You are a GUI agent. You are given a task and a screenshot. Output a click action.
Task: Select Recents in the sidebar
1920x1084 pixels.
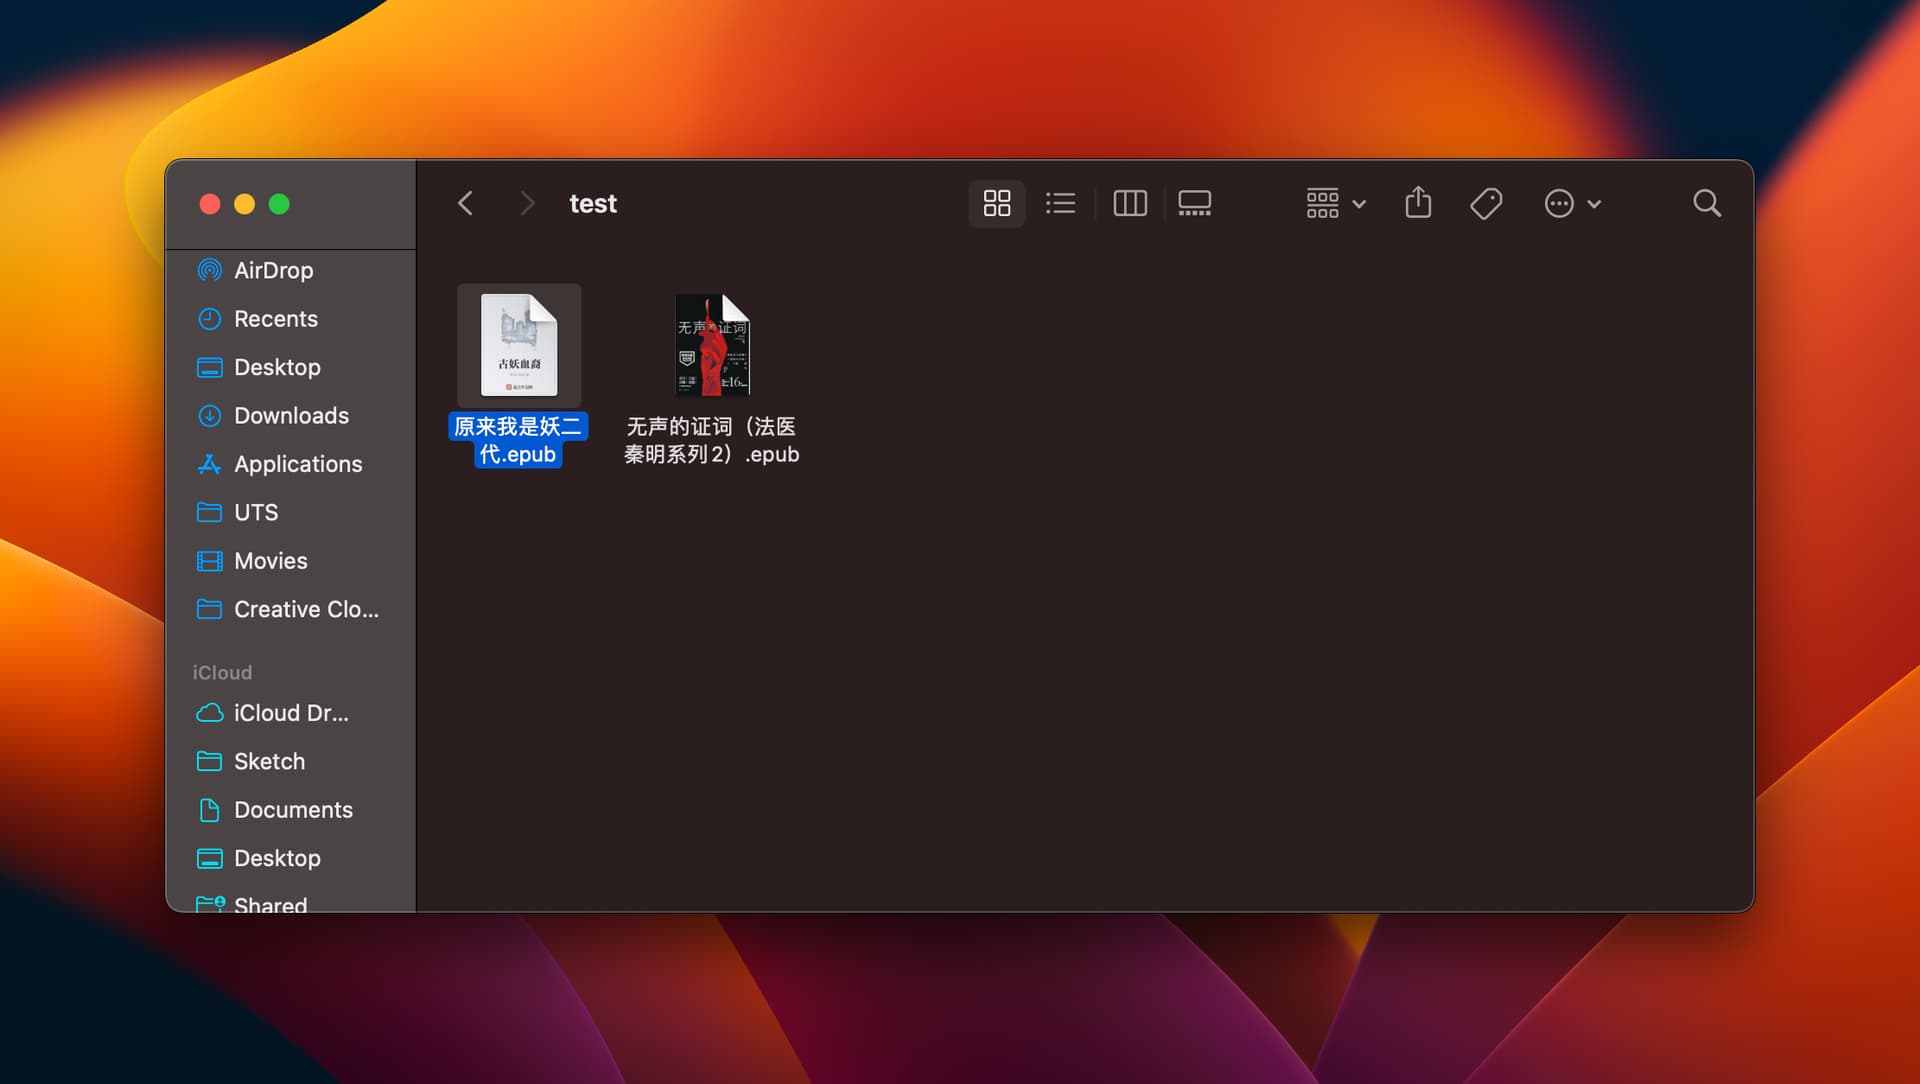[x=275, y=319]
